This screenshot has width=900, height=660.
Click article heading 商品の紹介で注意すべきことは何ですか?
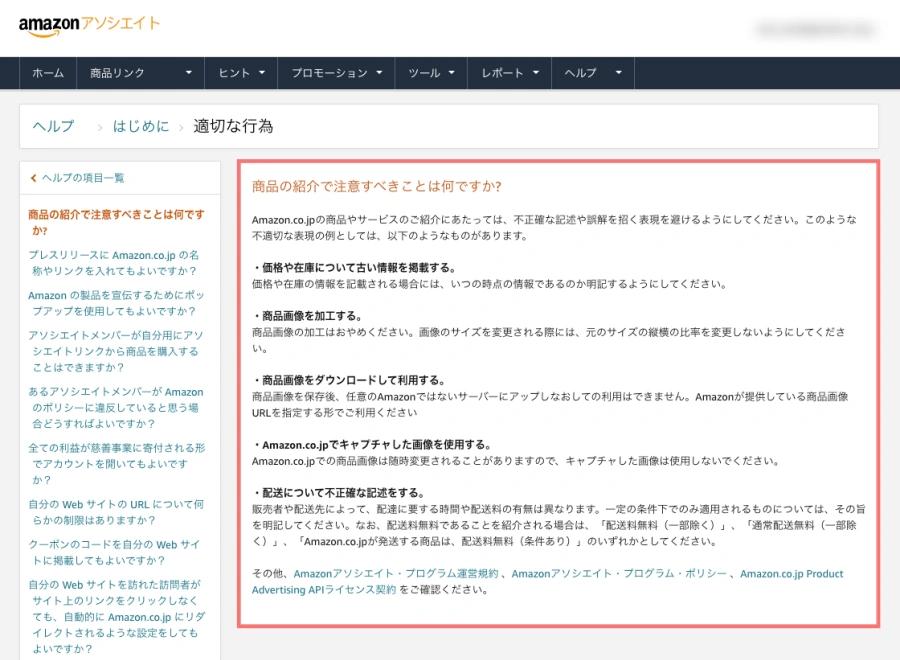pos(377,186)
